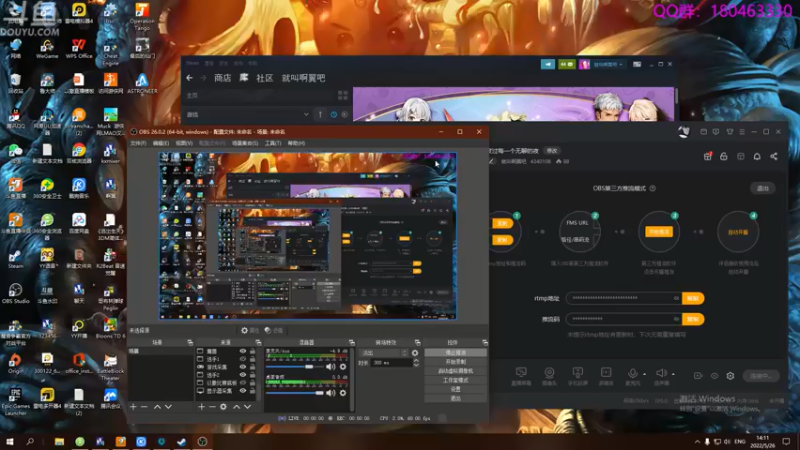Select 多媒体 in Douyu bottom toolbar
The width and height of the screenshot is (800, 450).
click(606, 376)
